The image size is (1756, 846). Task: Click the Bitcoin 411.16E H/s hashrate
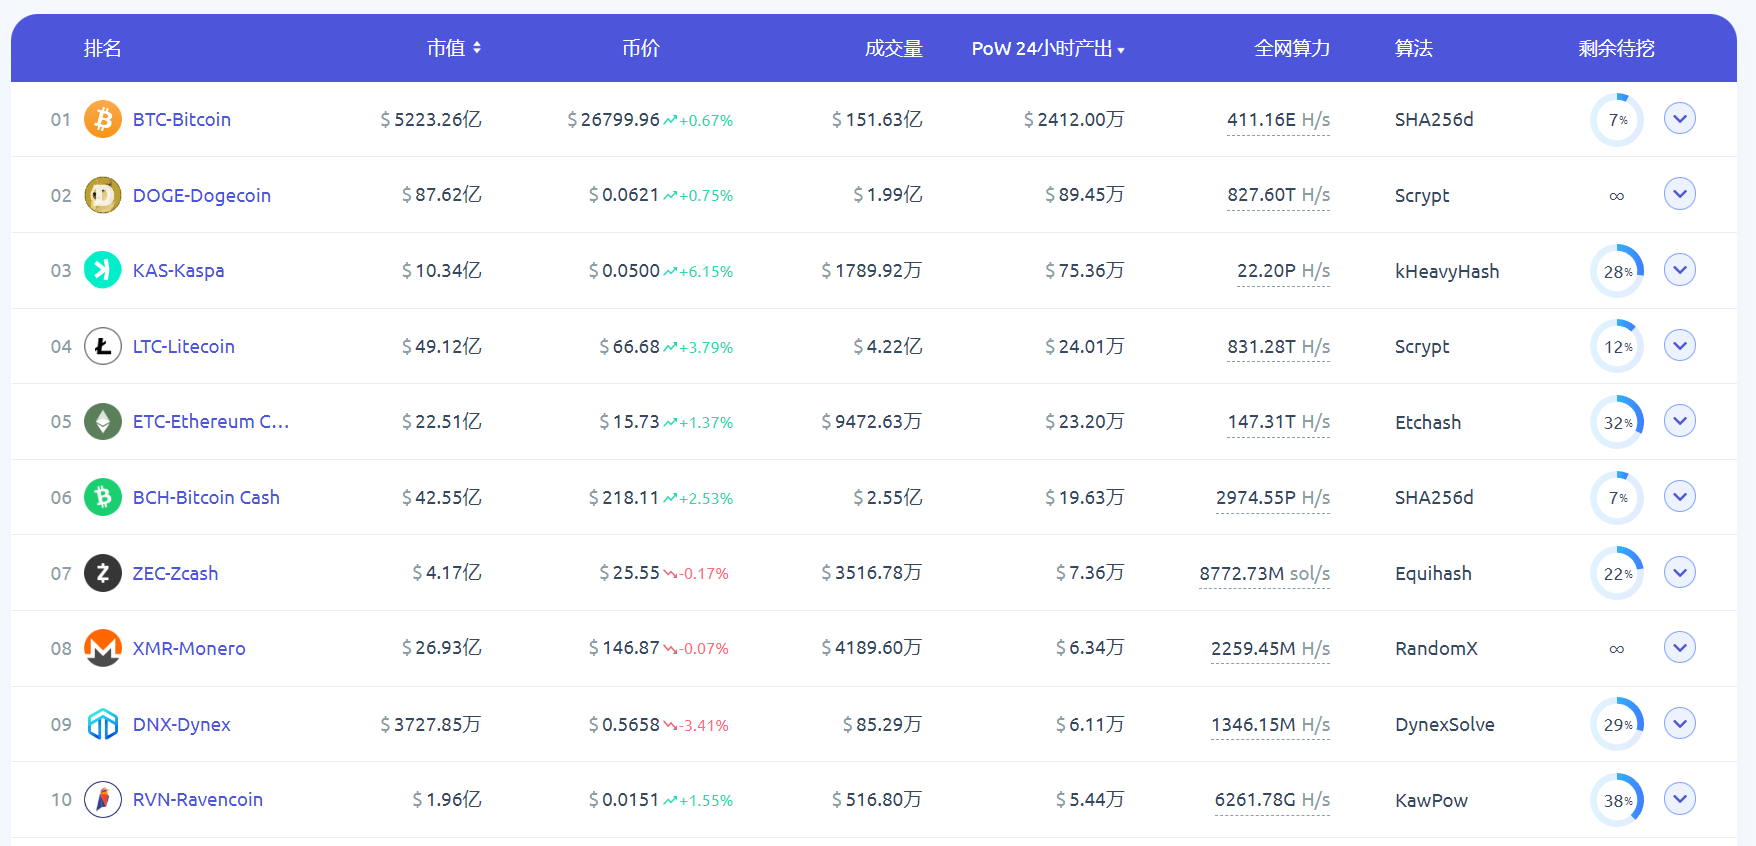coord(1278,120)
